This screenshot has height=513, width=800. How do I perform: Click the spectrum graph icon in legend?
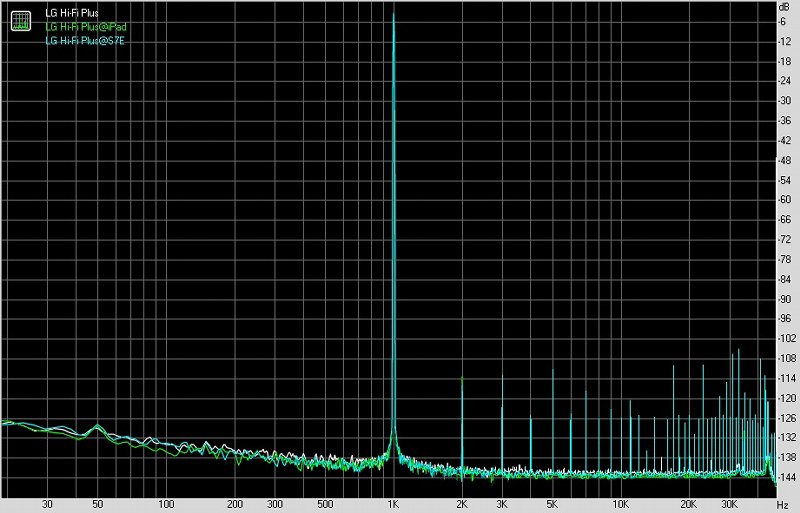[21, 20]
